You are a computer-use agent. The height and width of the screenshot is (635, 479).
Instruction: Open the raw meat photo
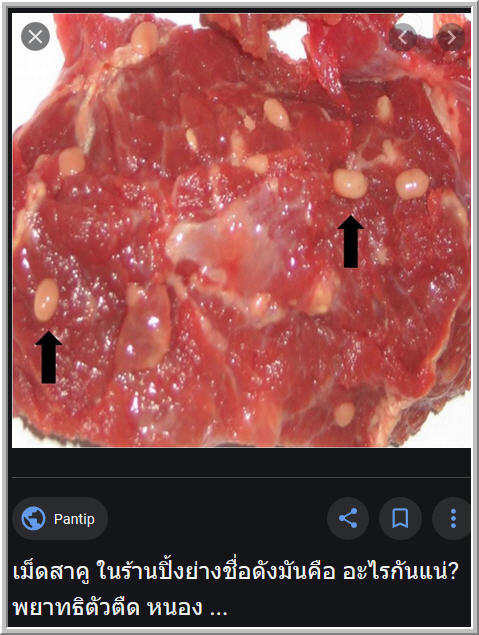coord(241,231)
